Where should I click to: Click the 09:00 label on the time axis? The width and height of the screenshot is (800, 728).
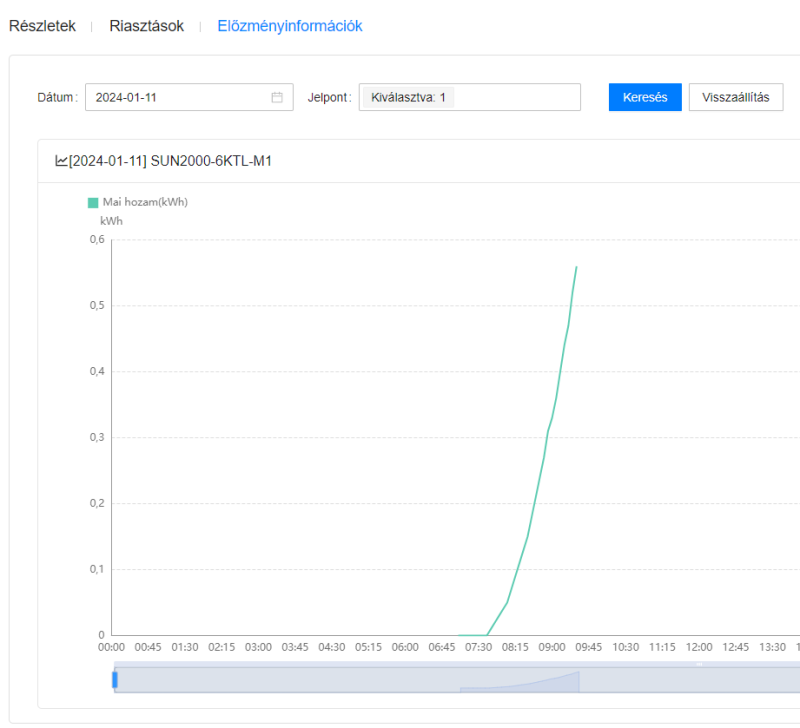[552, 647]
